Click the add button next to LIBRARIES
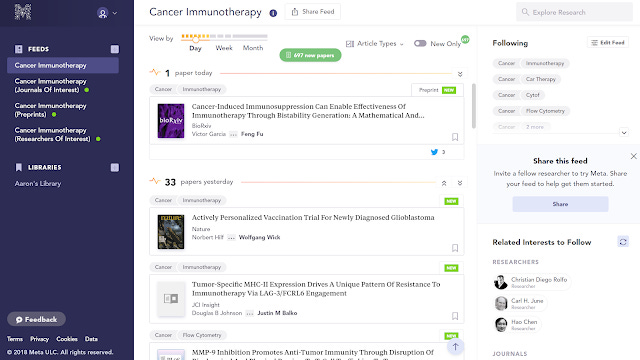640x360 pixels. (115, 167)
